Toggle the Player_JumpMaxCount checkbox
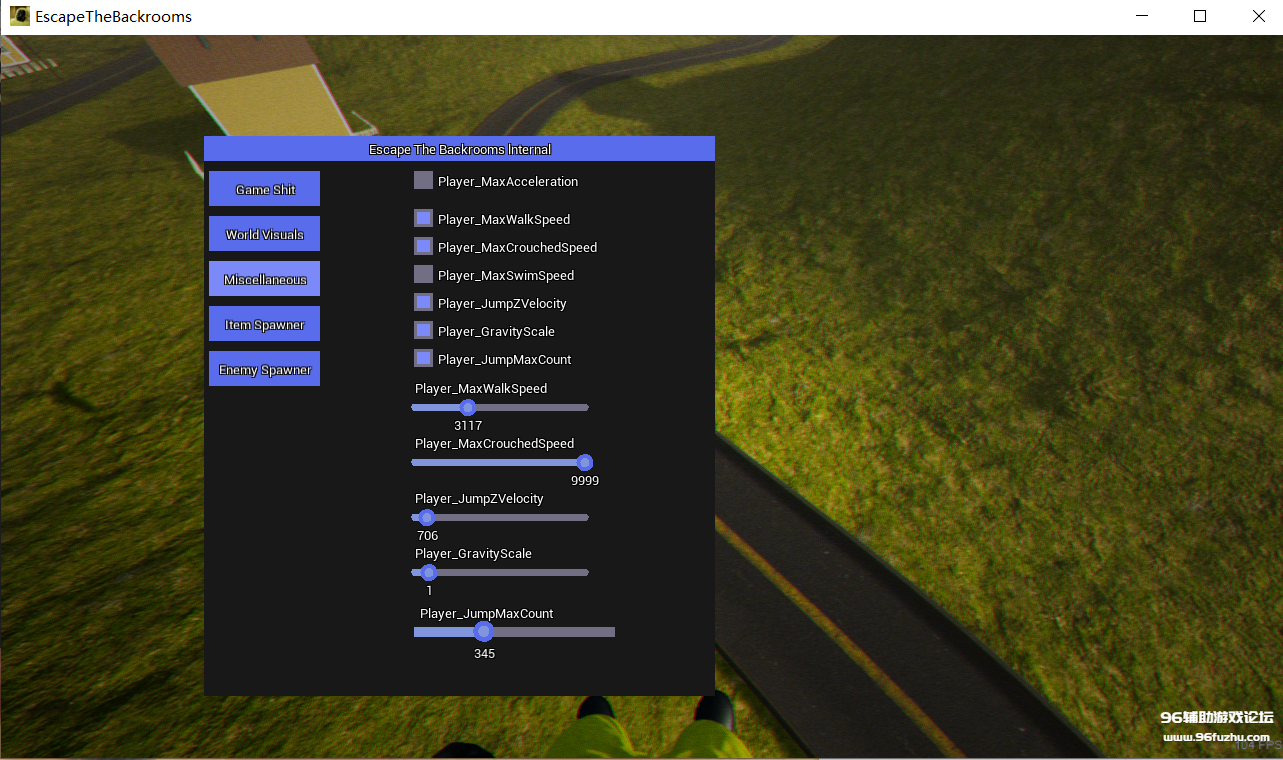This screenshot has width=1283, height=760. [x=423, y=358]
